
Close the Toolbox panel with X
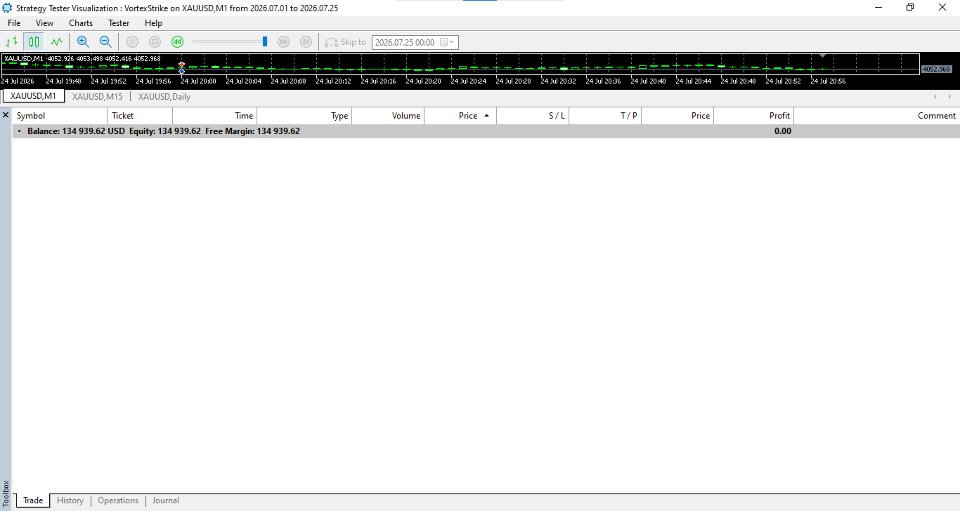point(6,114)
